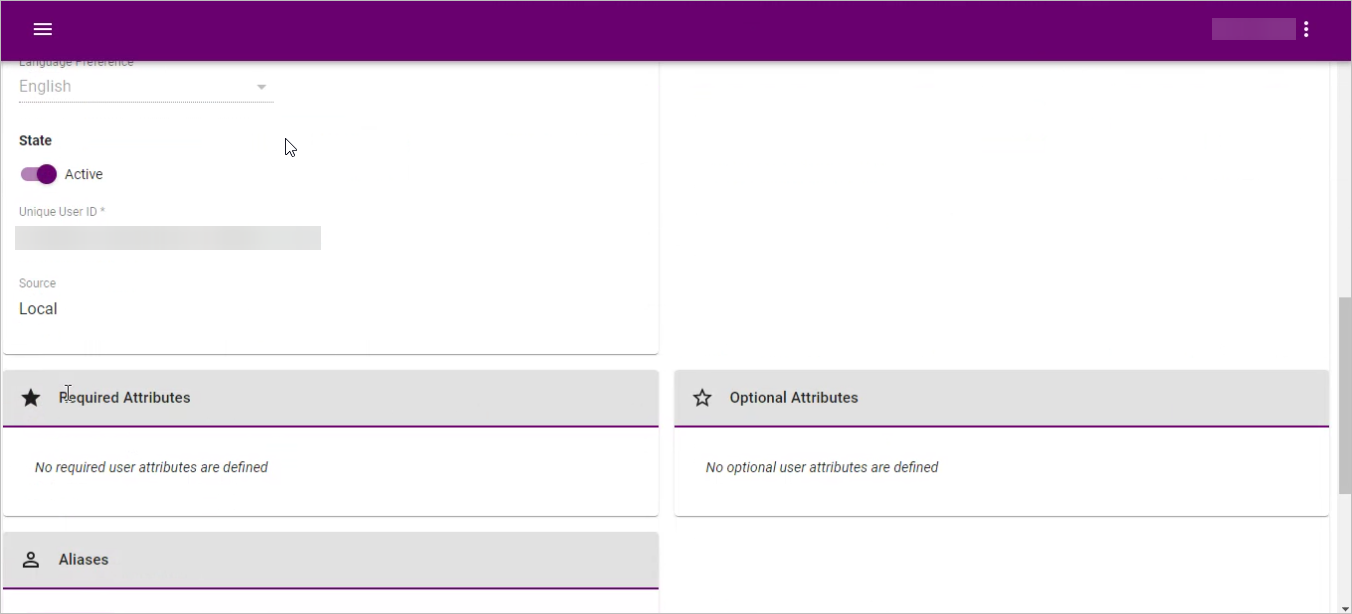Click the outlined star icon for Optional Attributes
The height and width of the screenshot is (614, 1352).
click(702, 398)
